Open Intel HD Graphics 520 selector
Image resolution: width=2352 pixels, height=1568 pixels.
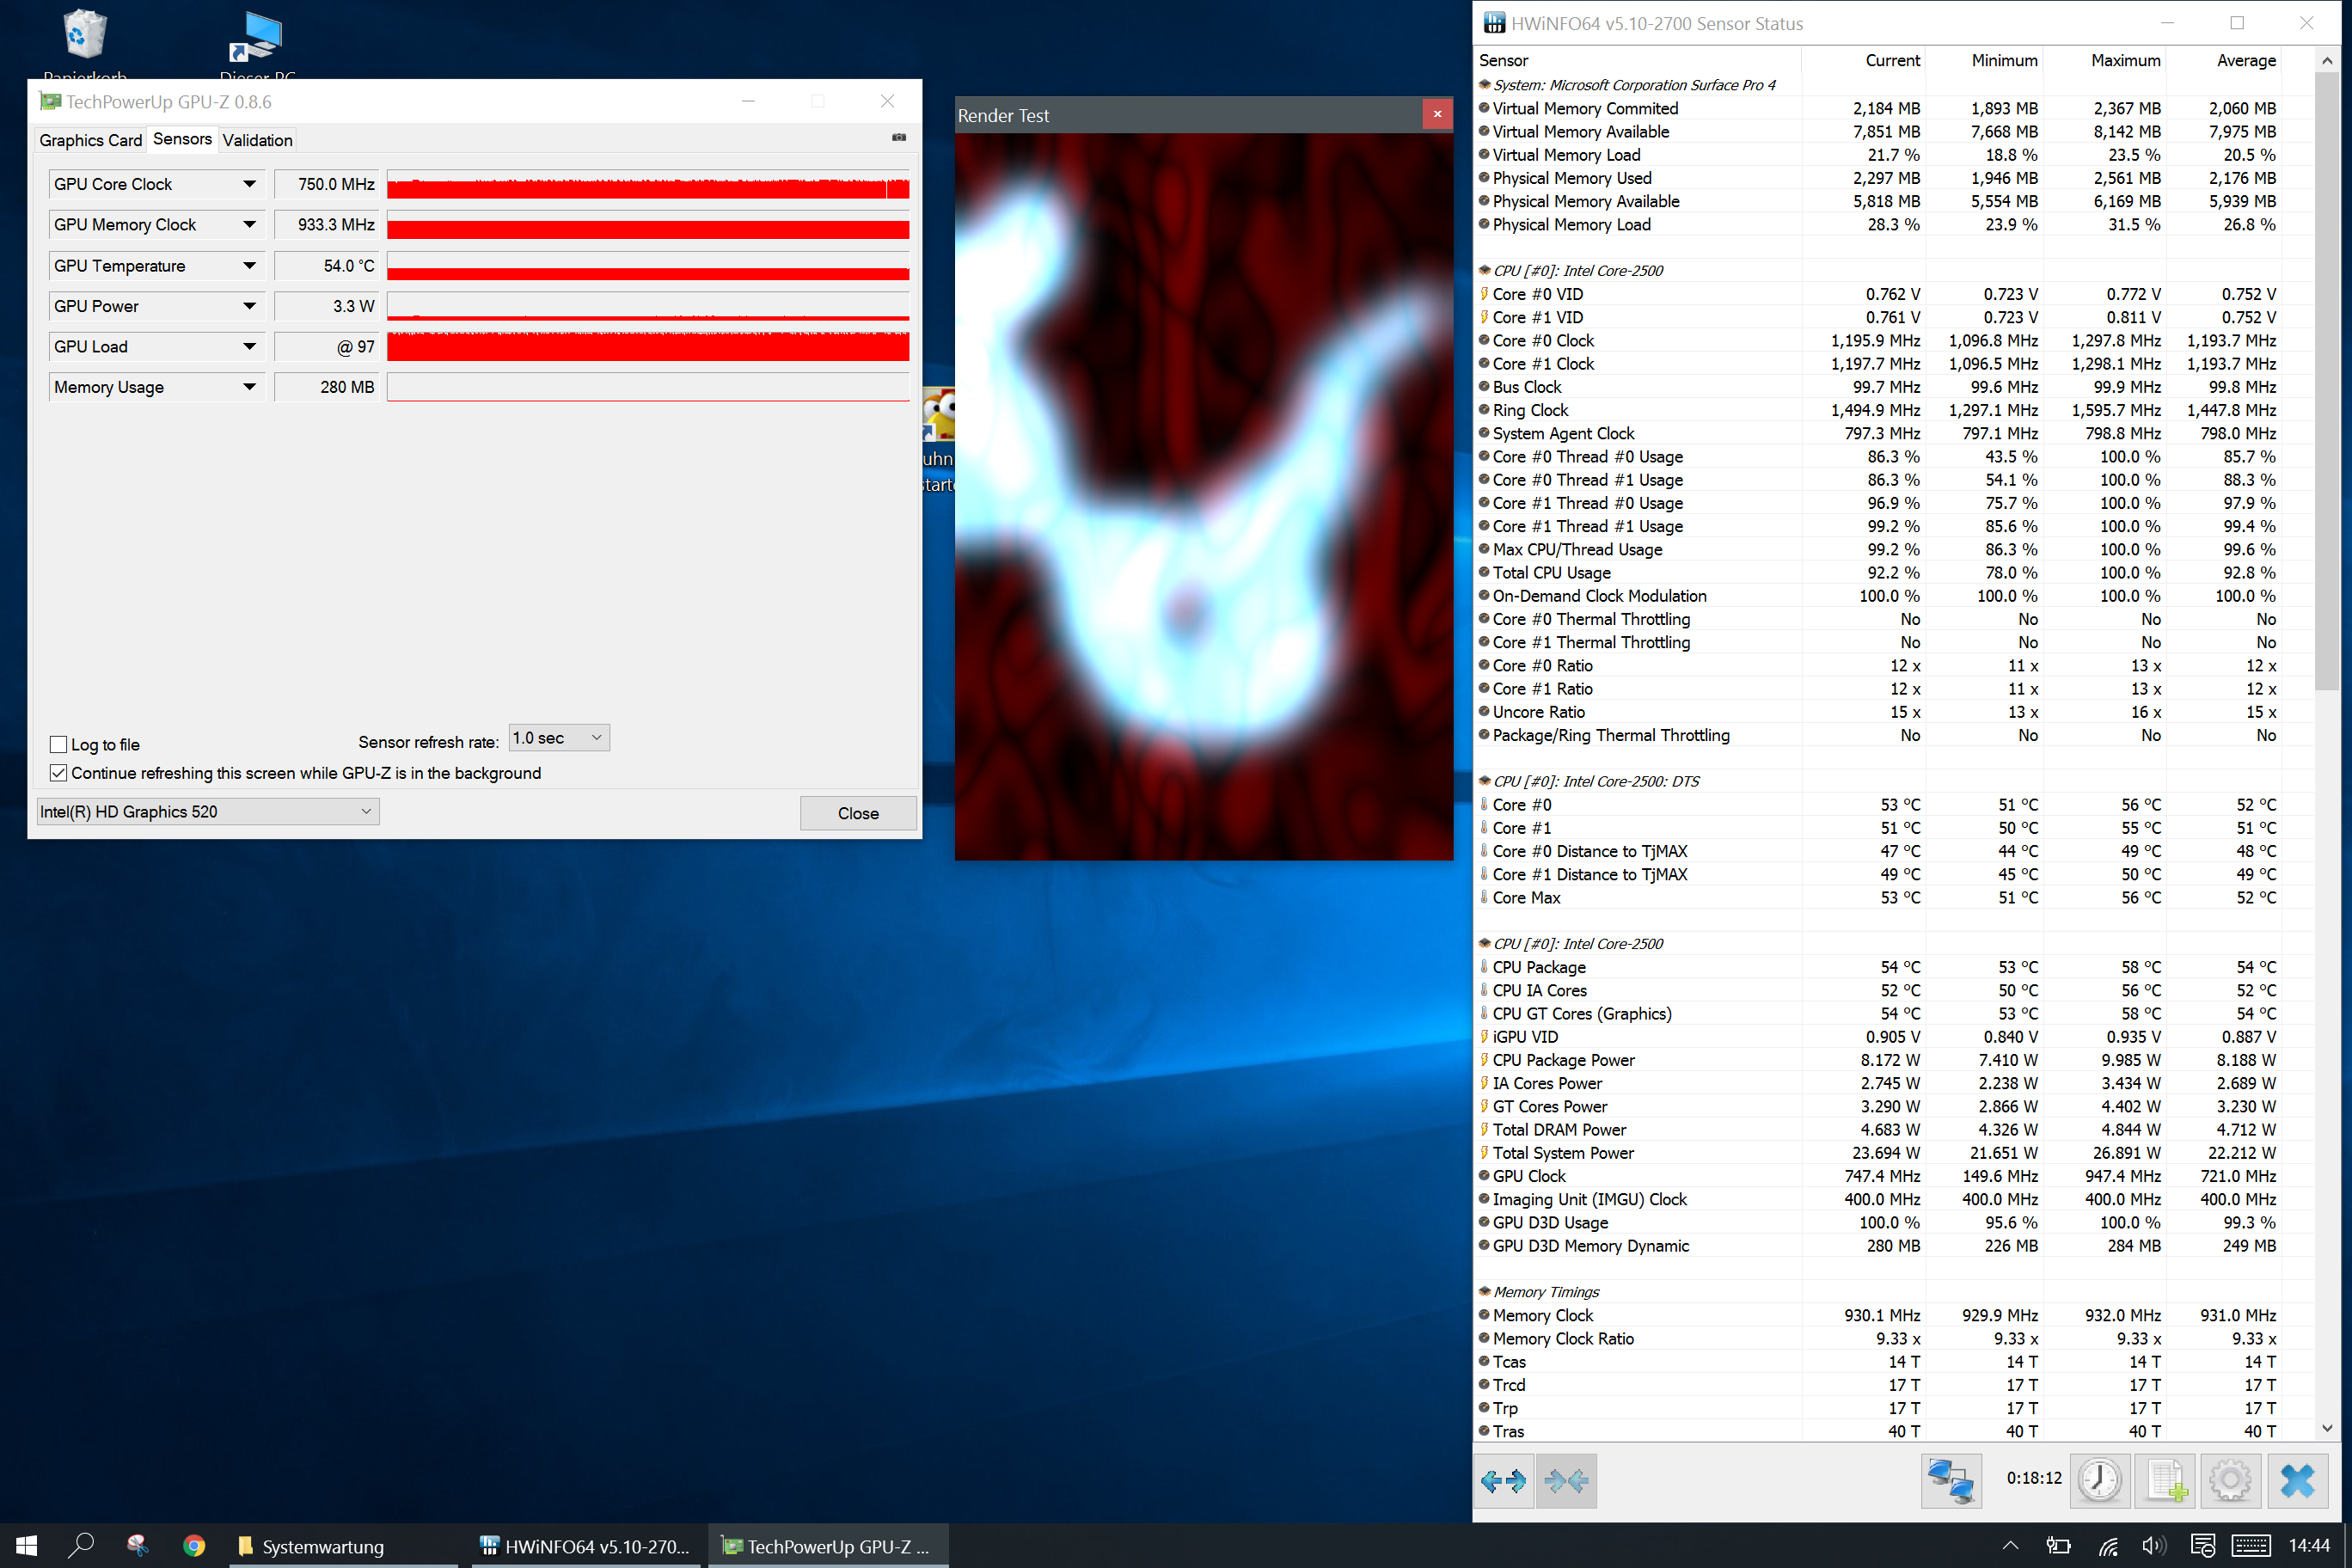(x=207, y=811)
